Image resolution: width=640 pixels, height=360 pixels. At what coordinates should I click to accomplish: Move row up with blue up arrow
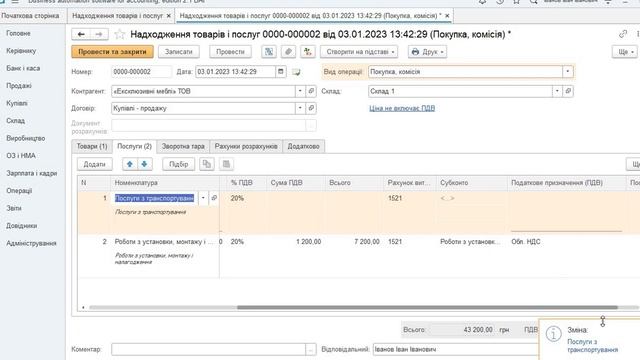[x=130, y=164]
